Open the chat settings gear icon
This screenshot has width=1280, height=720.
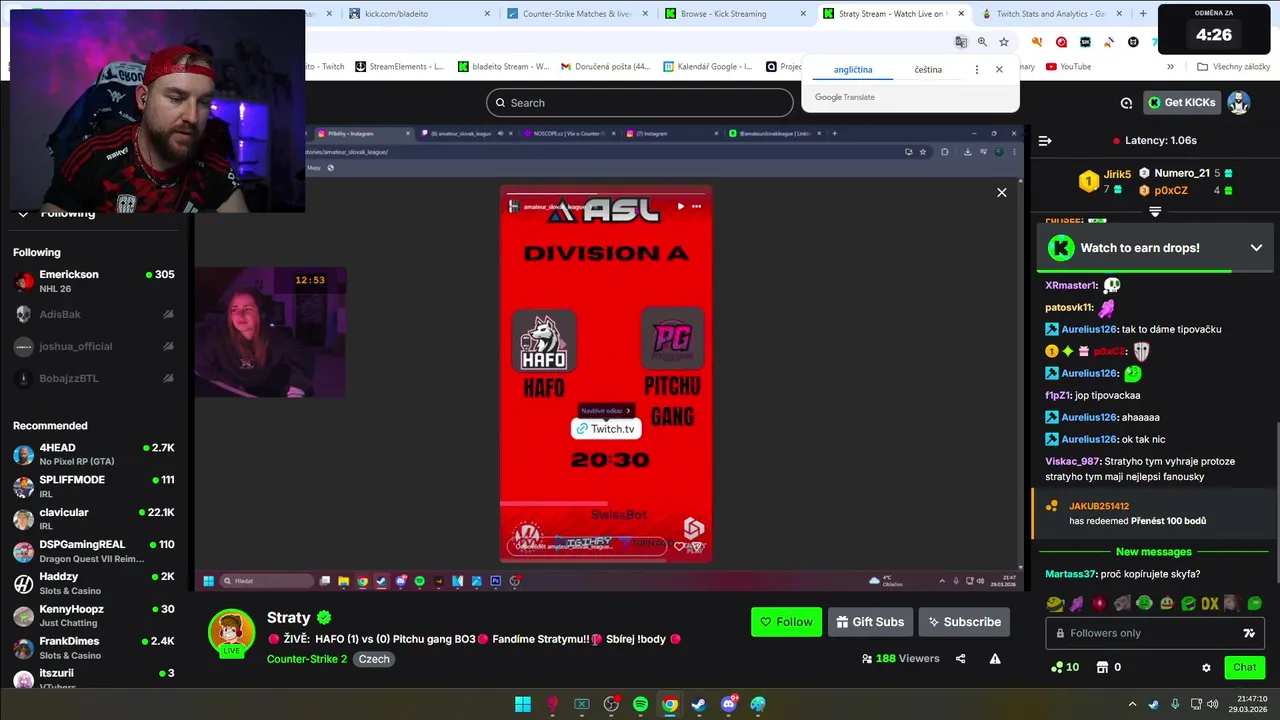point(1206,667)
